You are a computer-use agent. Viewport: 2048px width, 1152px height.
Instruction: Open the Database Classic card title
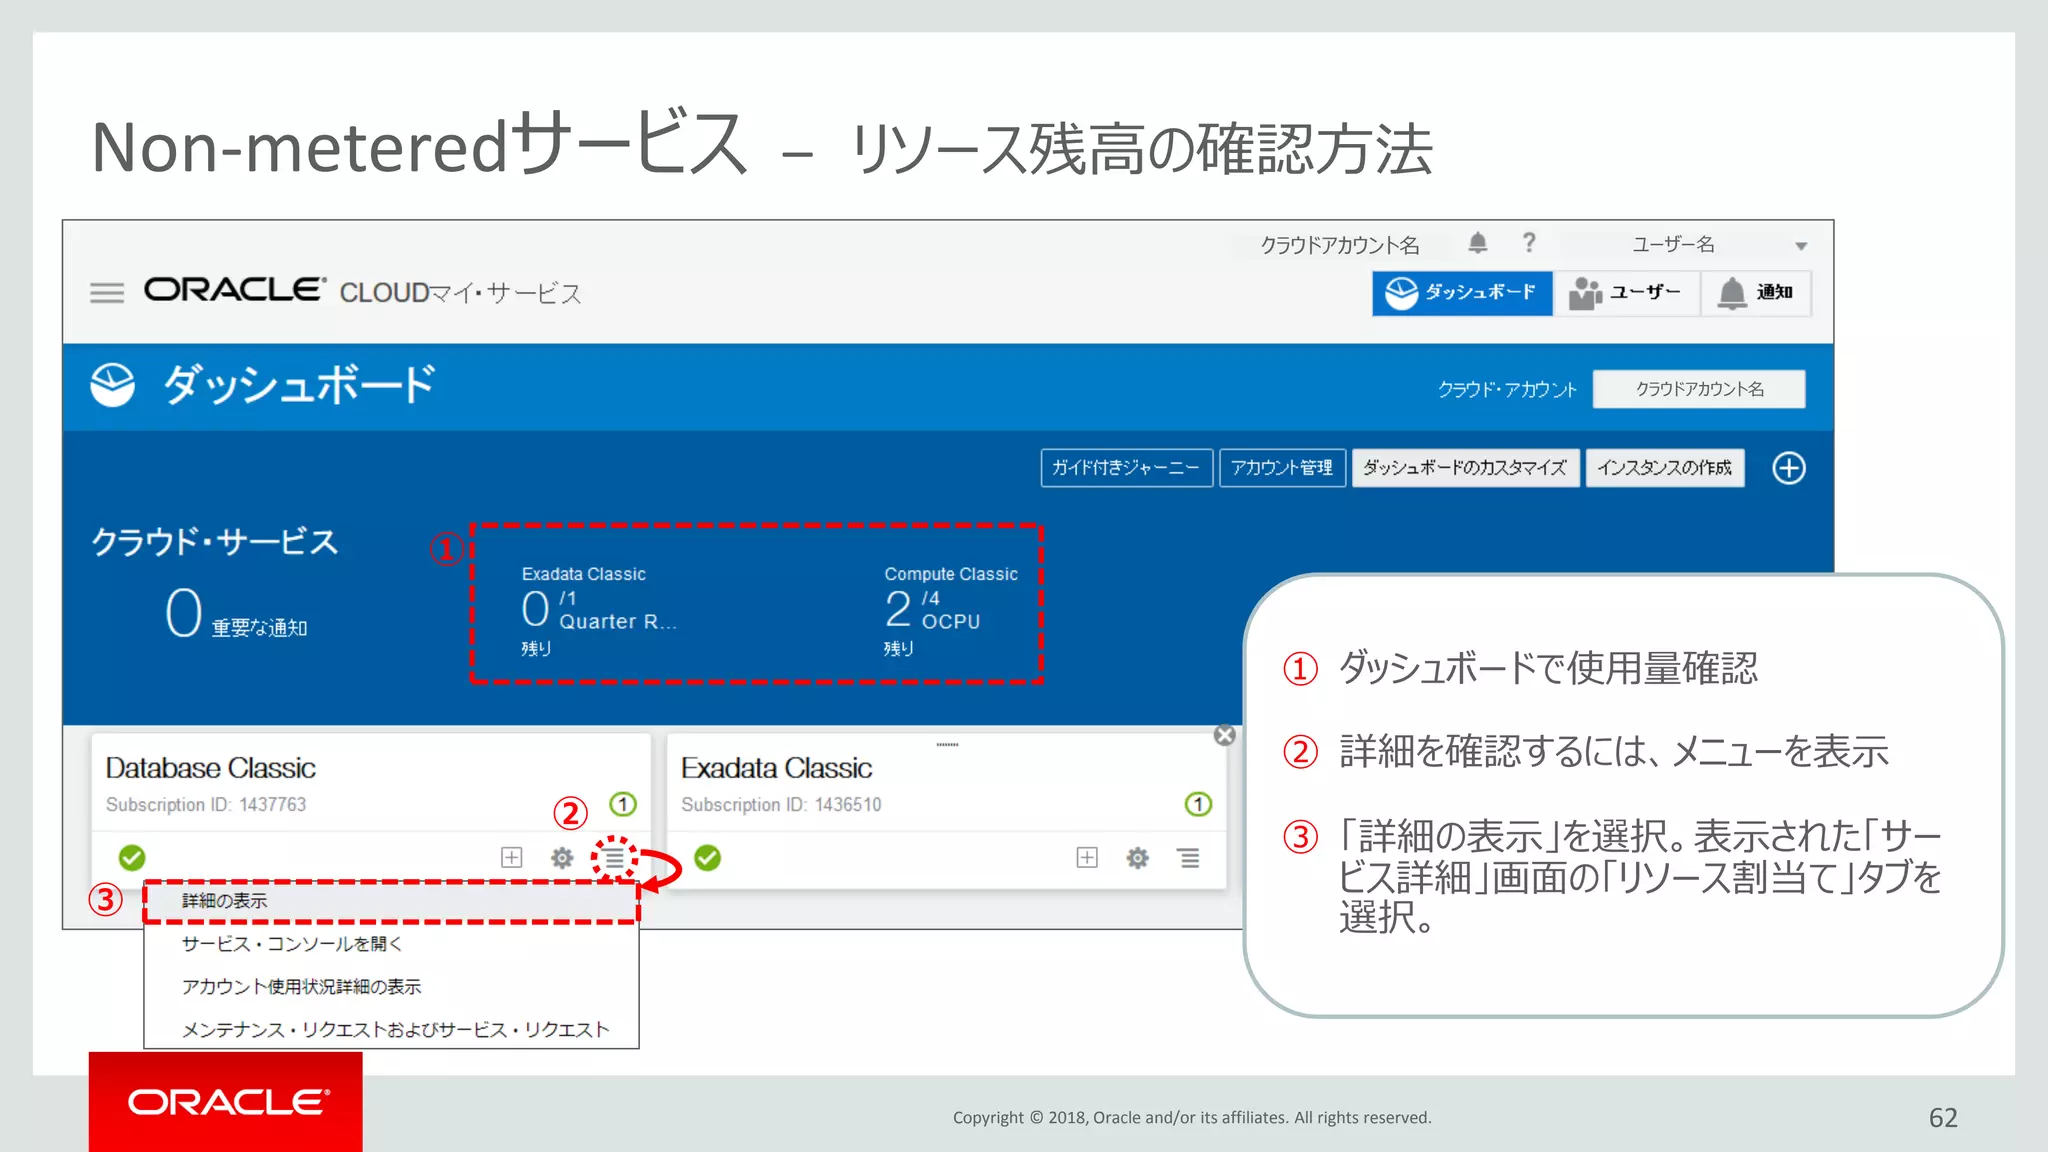211,768
